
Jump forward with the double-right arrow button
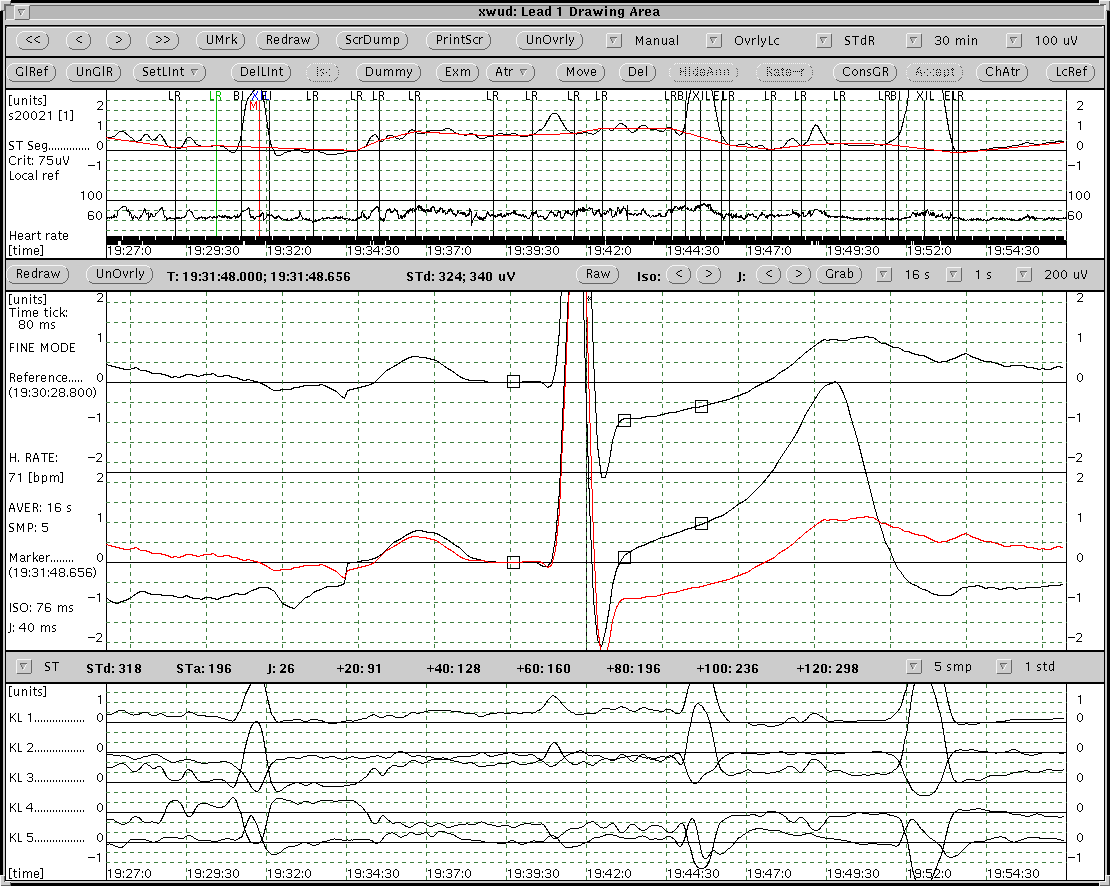[162, 41]
